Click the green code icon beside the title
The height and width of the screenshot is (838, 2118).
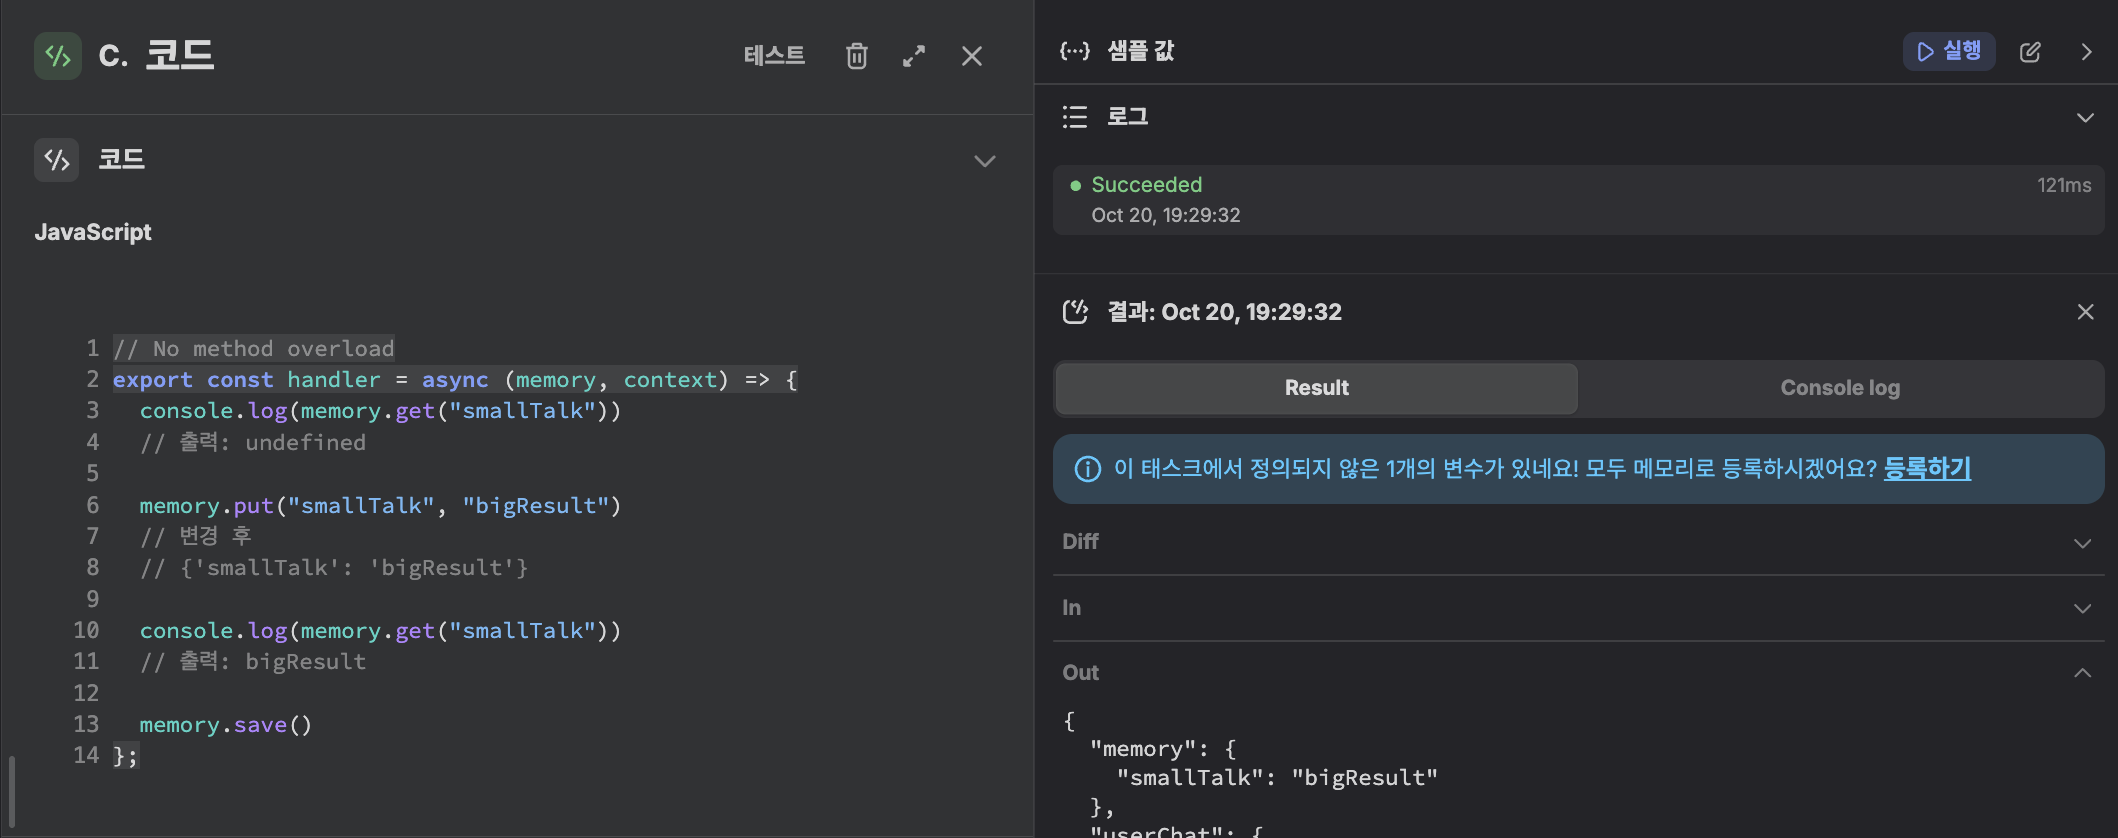(58, 56)
